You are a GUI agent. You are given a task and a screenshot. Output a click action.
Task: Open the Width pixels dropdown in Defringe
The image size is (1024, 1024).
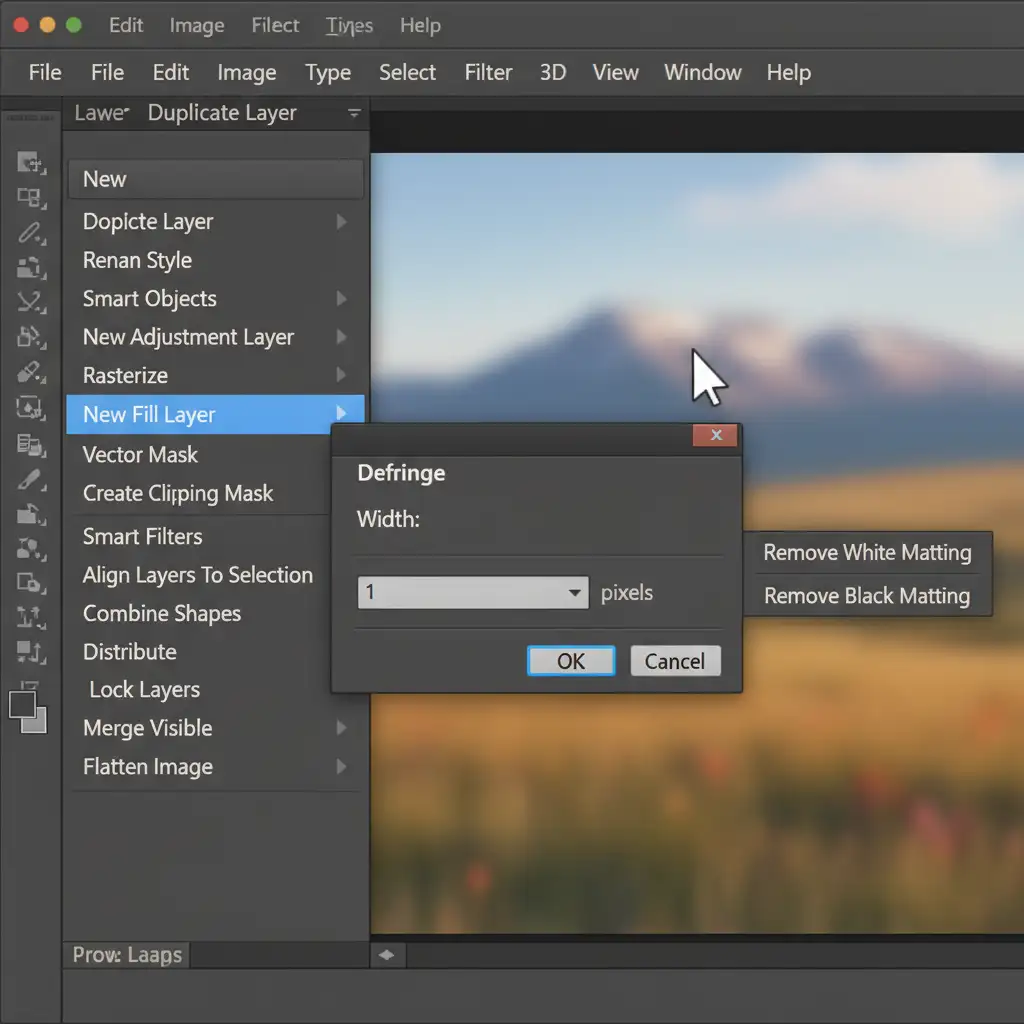click(574, 593)
